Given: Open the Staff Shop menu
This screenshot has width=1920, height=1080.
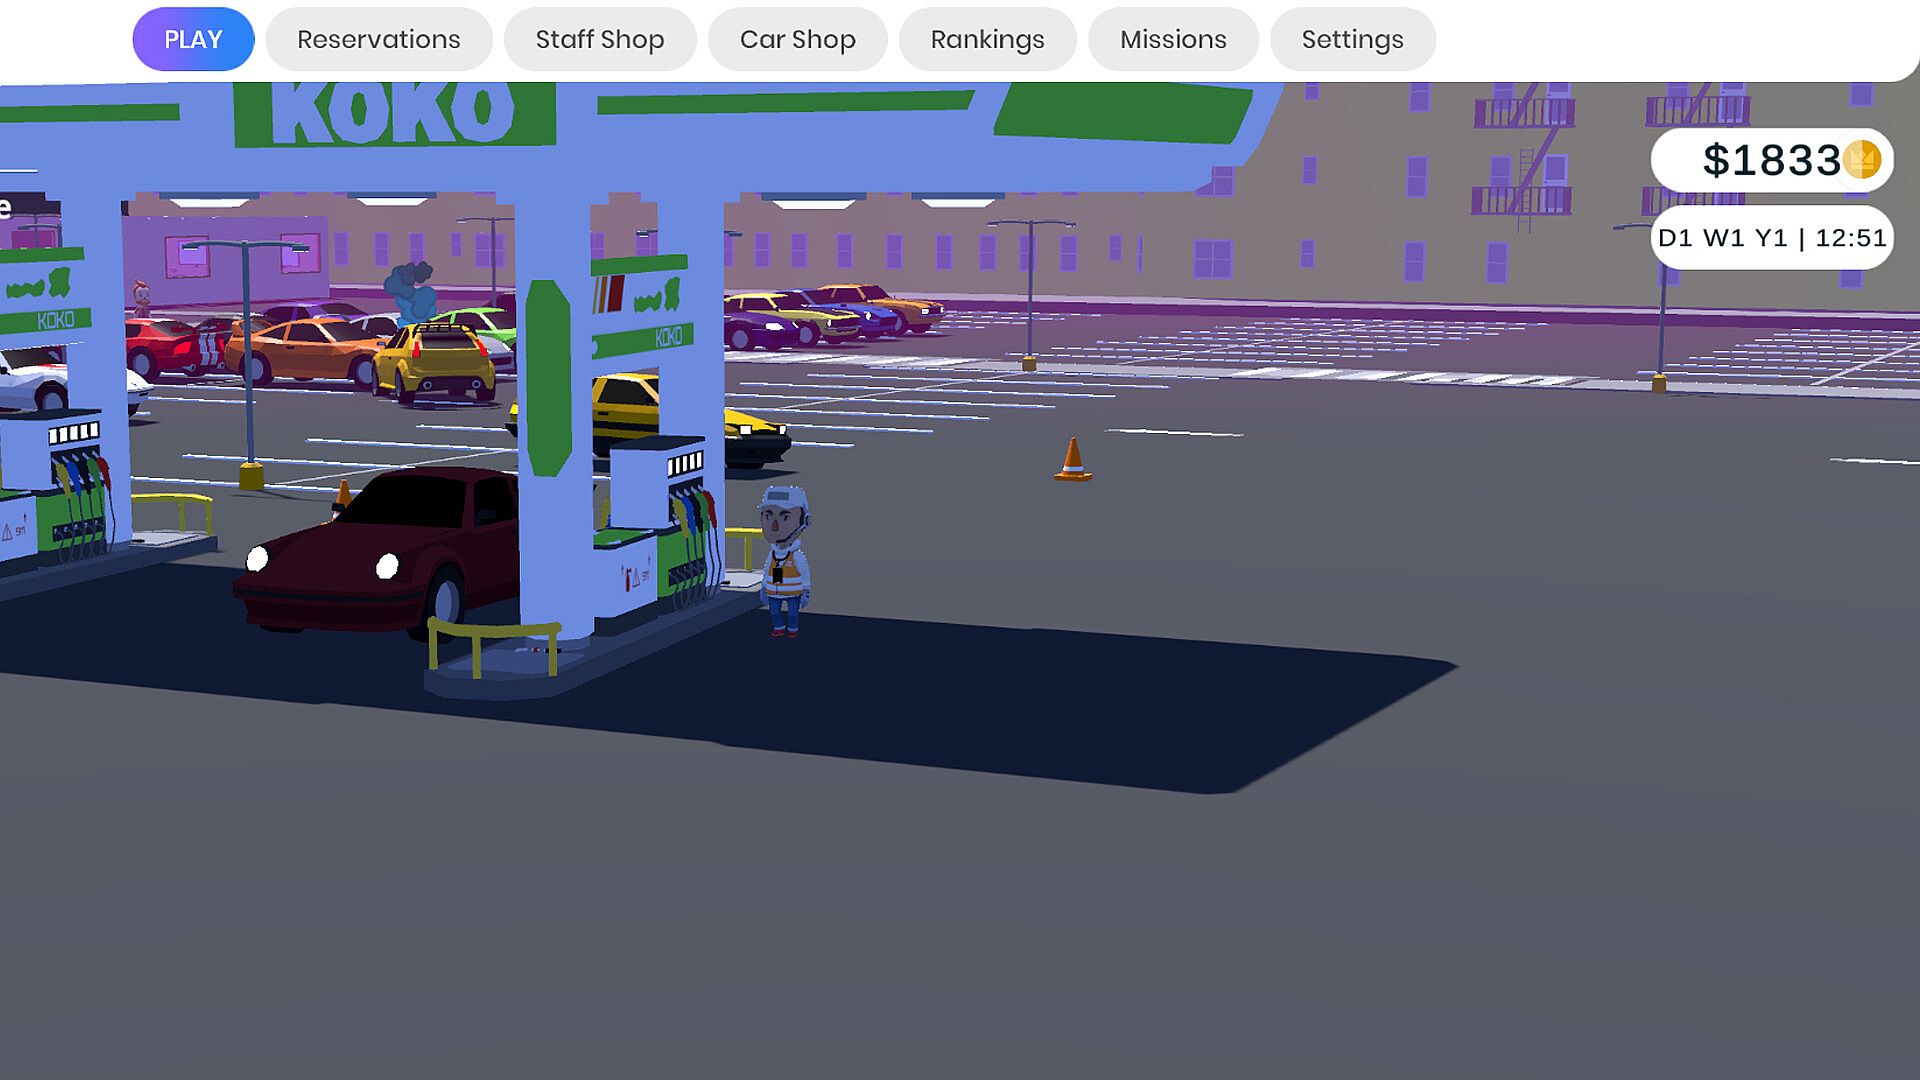Looking at the screenshot, I should (x=599, y=39).
